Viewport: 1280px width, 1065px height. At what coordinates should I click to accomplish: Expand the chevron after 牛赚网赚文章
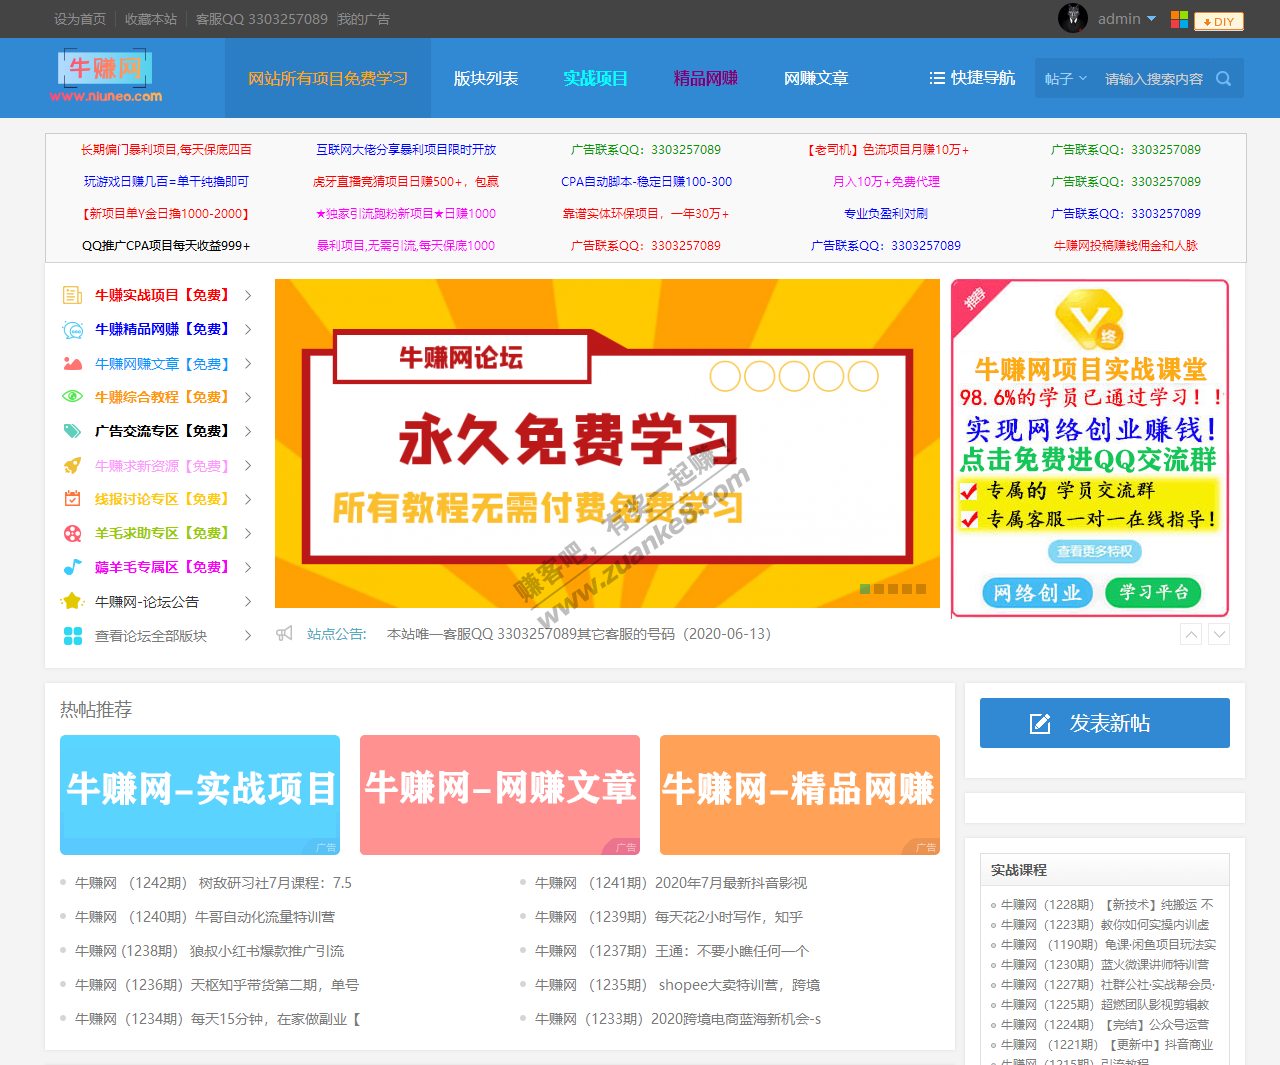click(248, 364)
